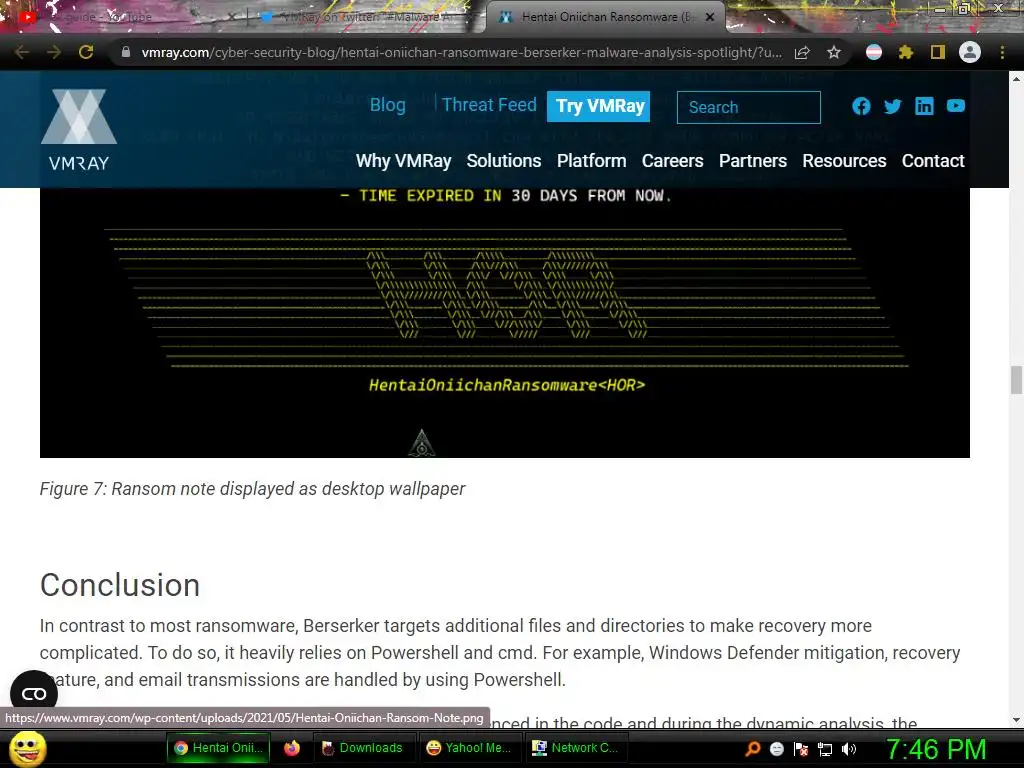Open the Threat Feed link
Image resolution: width=1024 pixels, height=768 pixels.
(489, 105)
